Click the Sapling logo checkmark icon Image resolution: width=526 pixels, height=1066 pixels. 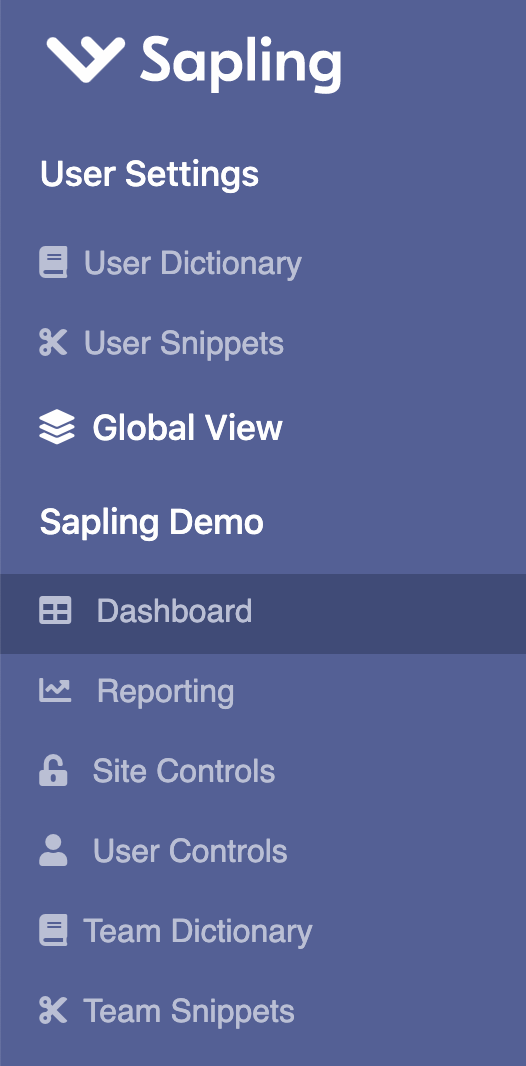(86, 59)
